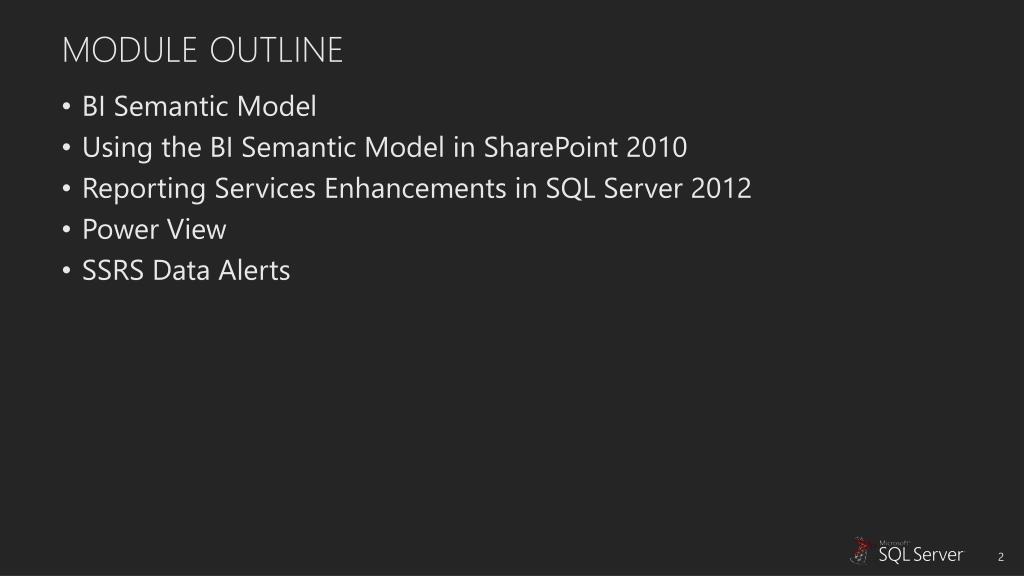The width and height of the screenshot is (1024, 576).
Task: Click the words SQL Server 2012 in the bullet
Action: [x=648, y=189]
